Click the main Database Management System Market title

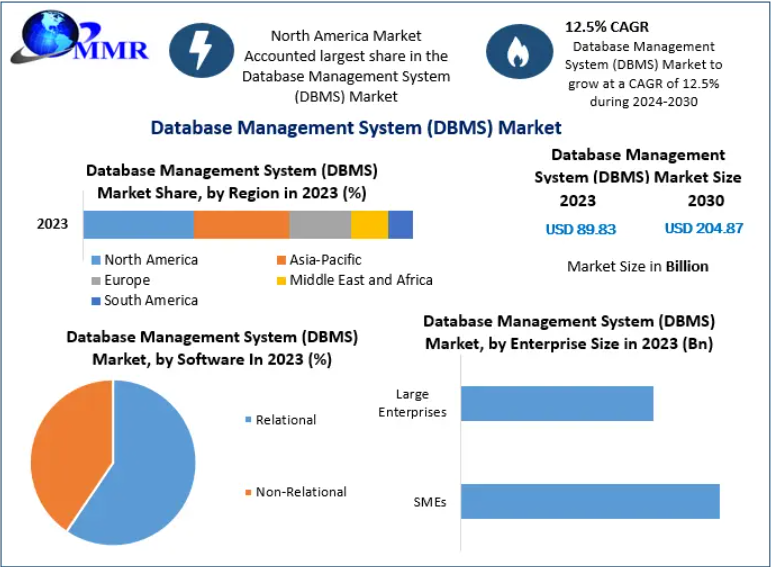[355, 127]
